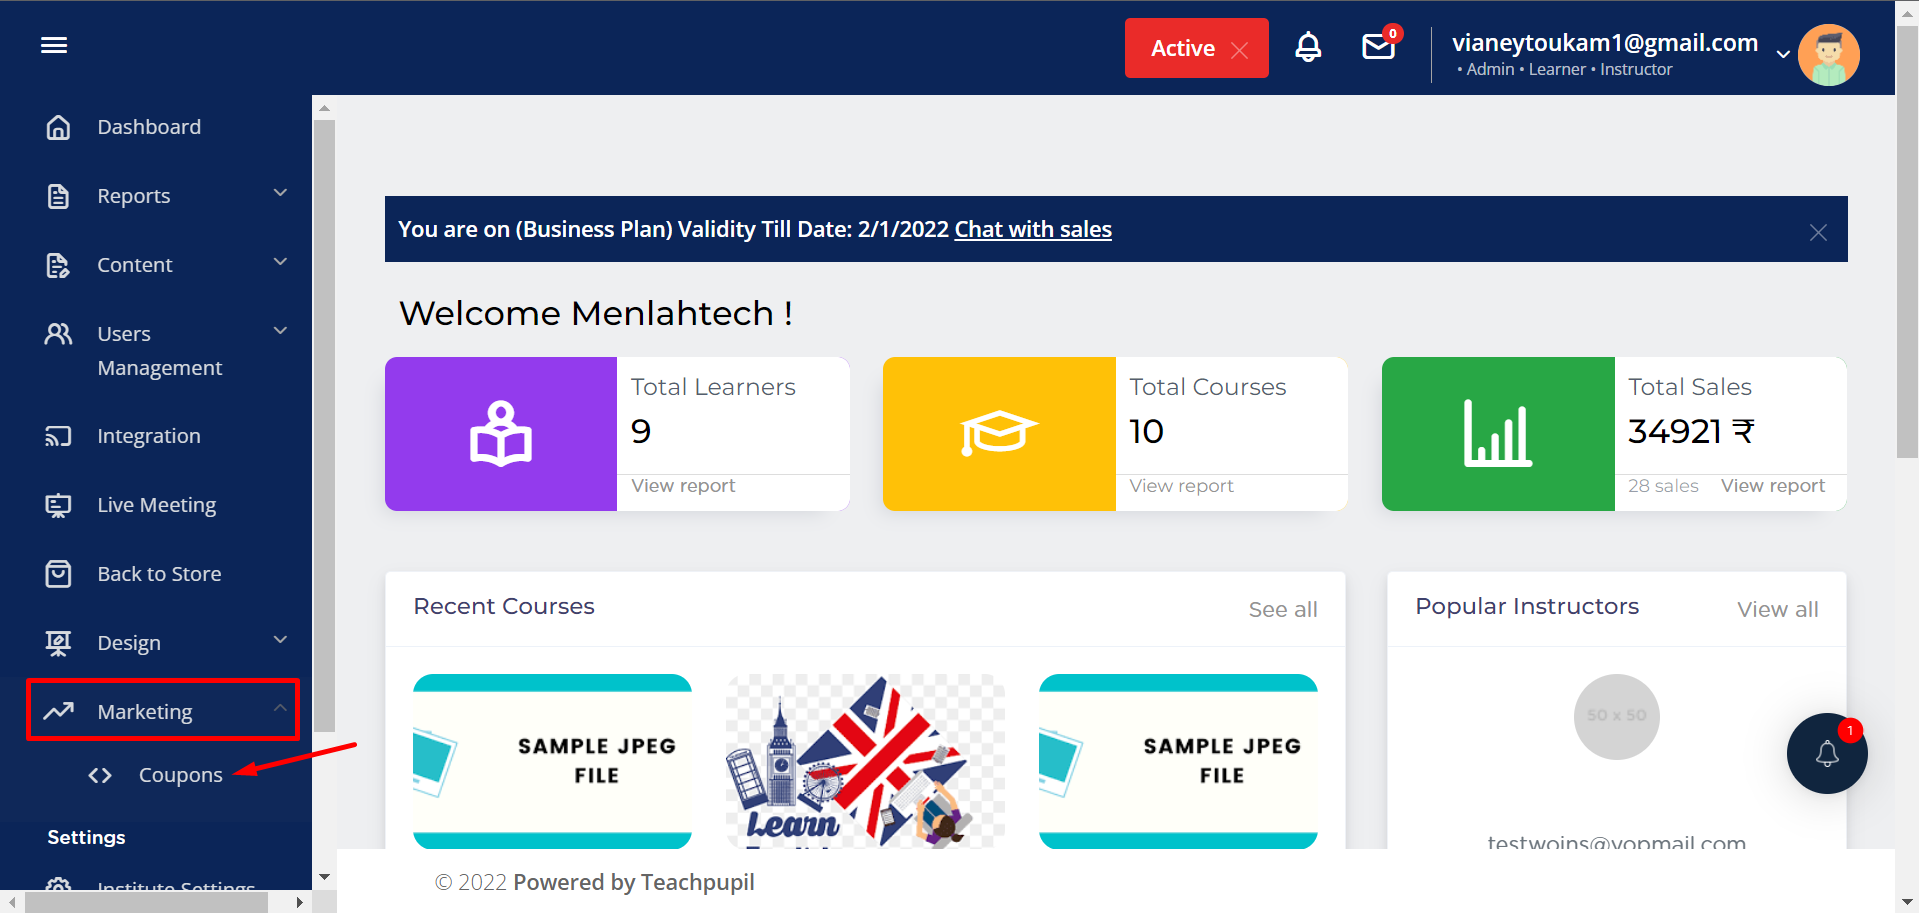Click the sidebar vertical scrollbar thumb
This screenshot has height=913, width=1919.
[324, 426]
